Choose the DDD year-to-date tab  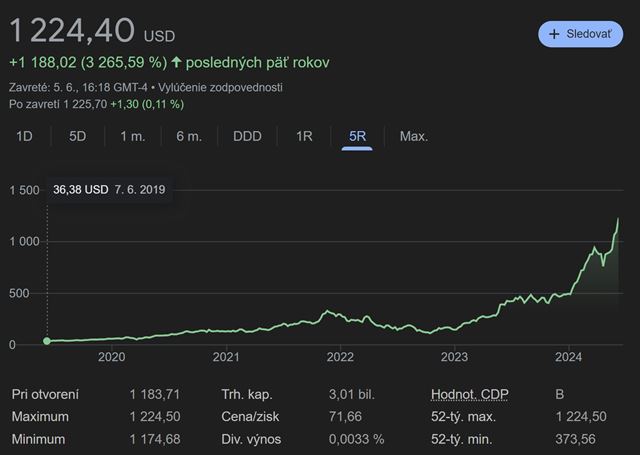pyautogui.click(x=247, y=136)
